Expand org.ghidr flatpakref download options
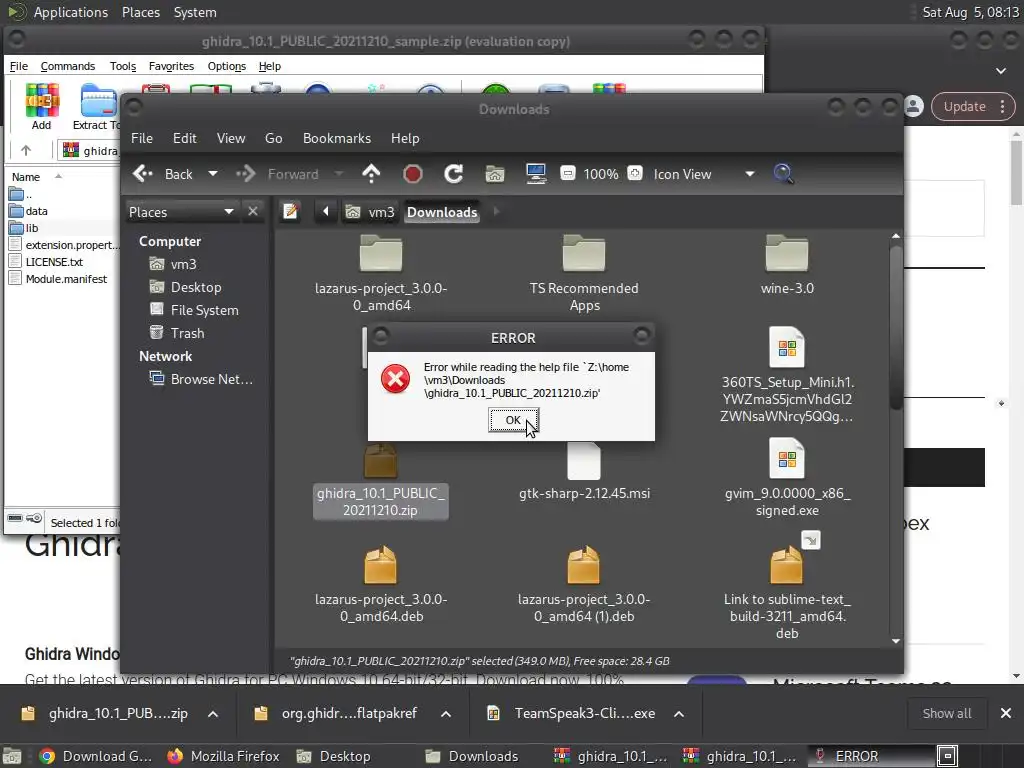1024x768 pixels. click(x=446, y=714)
